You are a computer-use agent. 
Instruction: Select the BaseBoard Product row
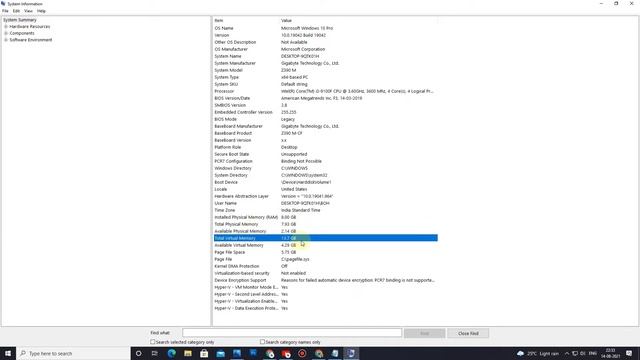point(325,133)
